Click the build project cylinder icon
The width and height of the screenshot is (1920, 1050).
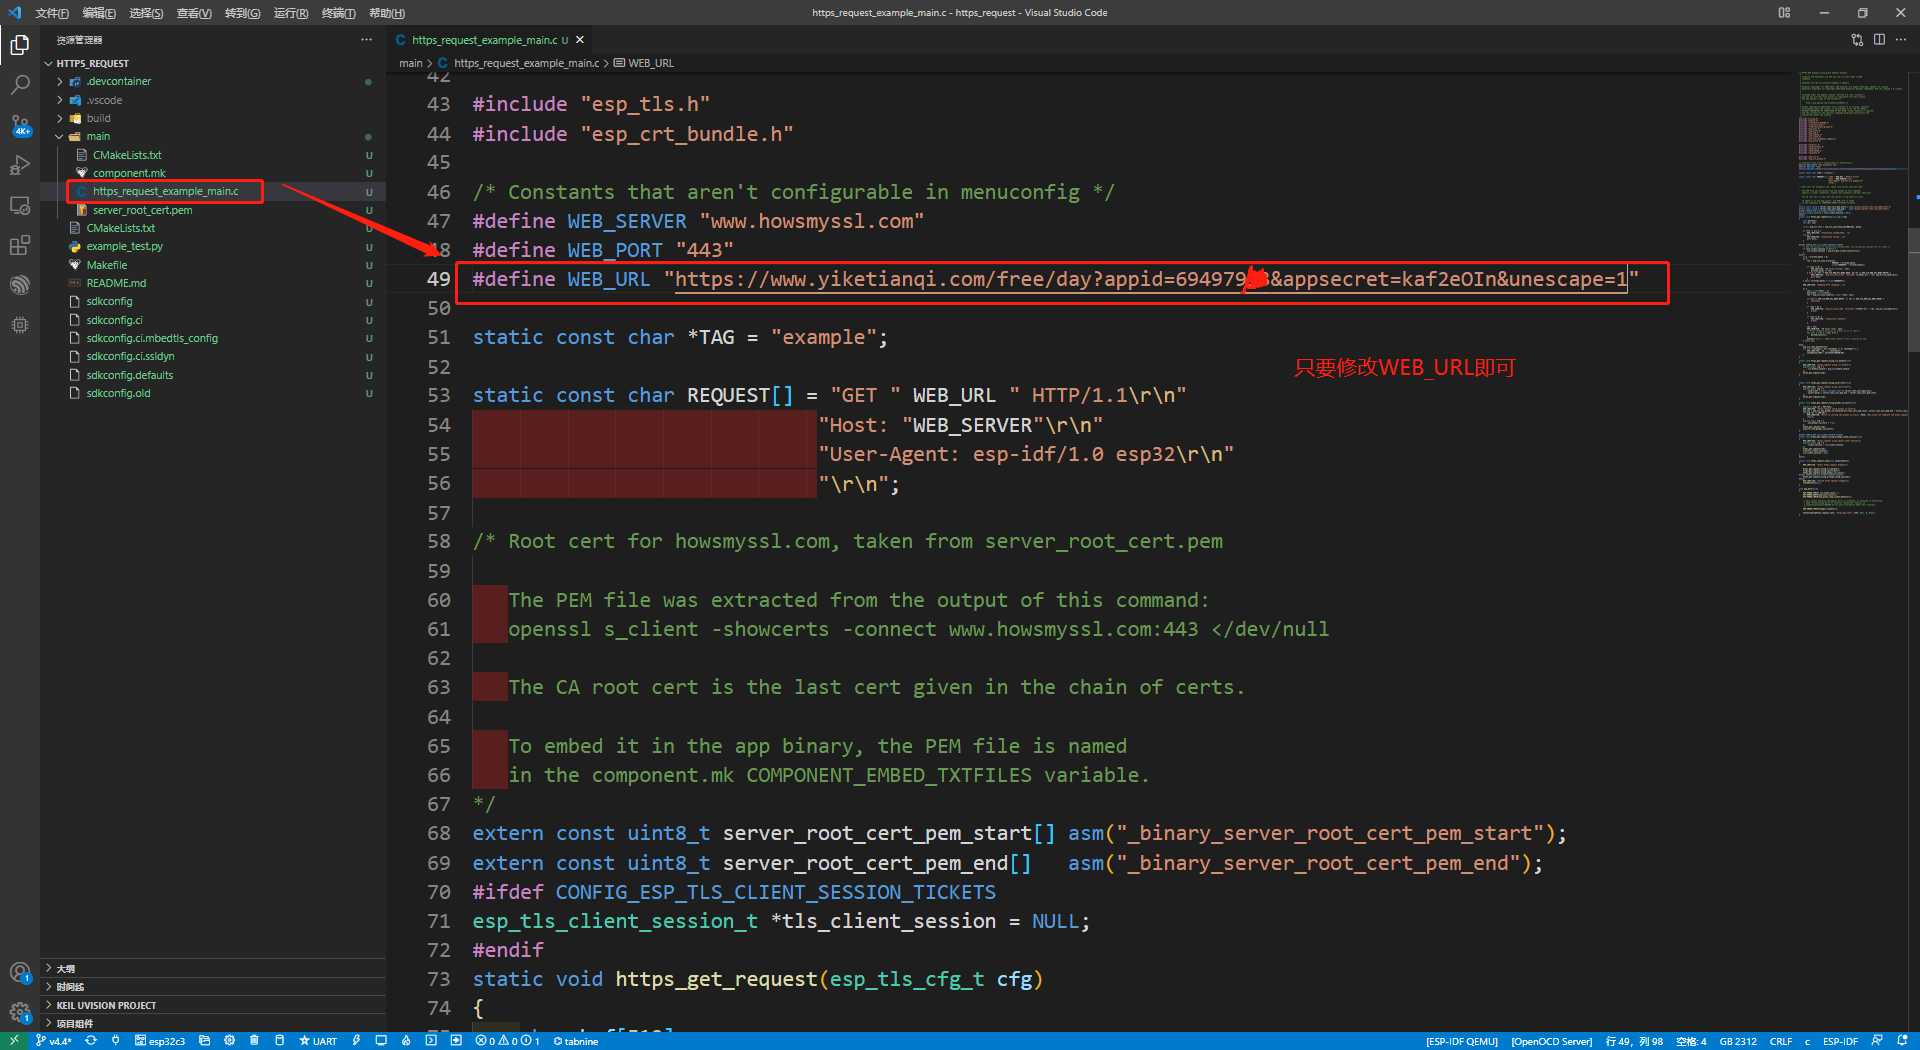[280, 1041]
